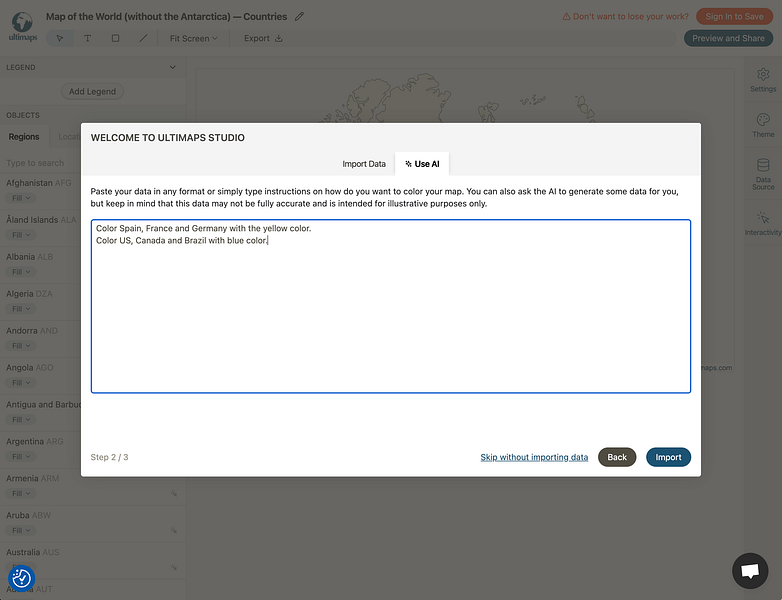Open the Fit Screen zoom dropdown
The width and height of the screenshot is (782, 600).
point(194,38)
